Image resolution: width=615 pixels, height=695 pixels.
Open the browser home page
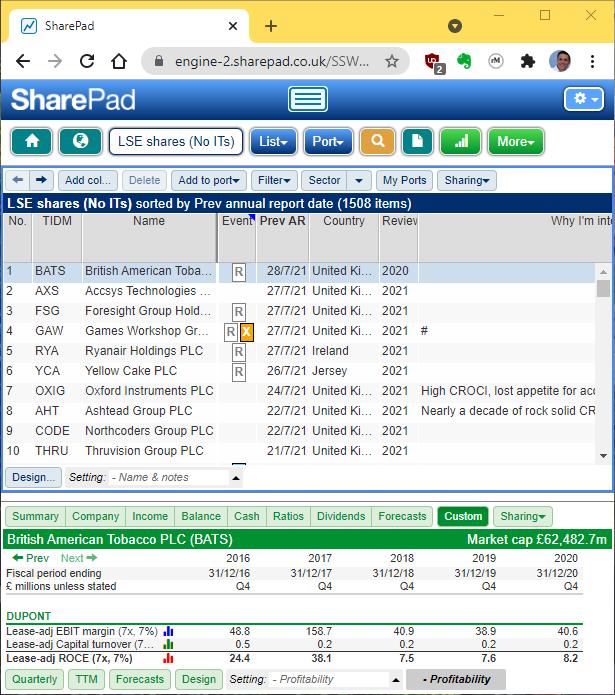click(x=119, y=61)
